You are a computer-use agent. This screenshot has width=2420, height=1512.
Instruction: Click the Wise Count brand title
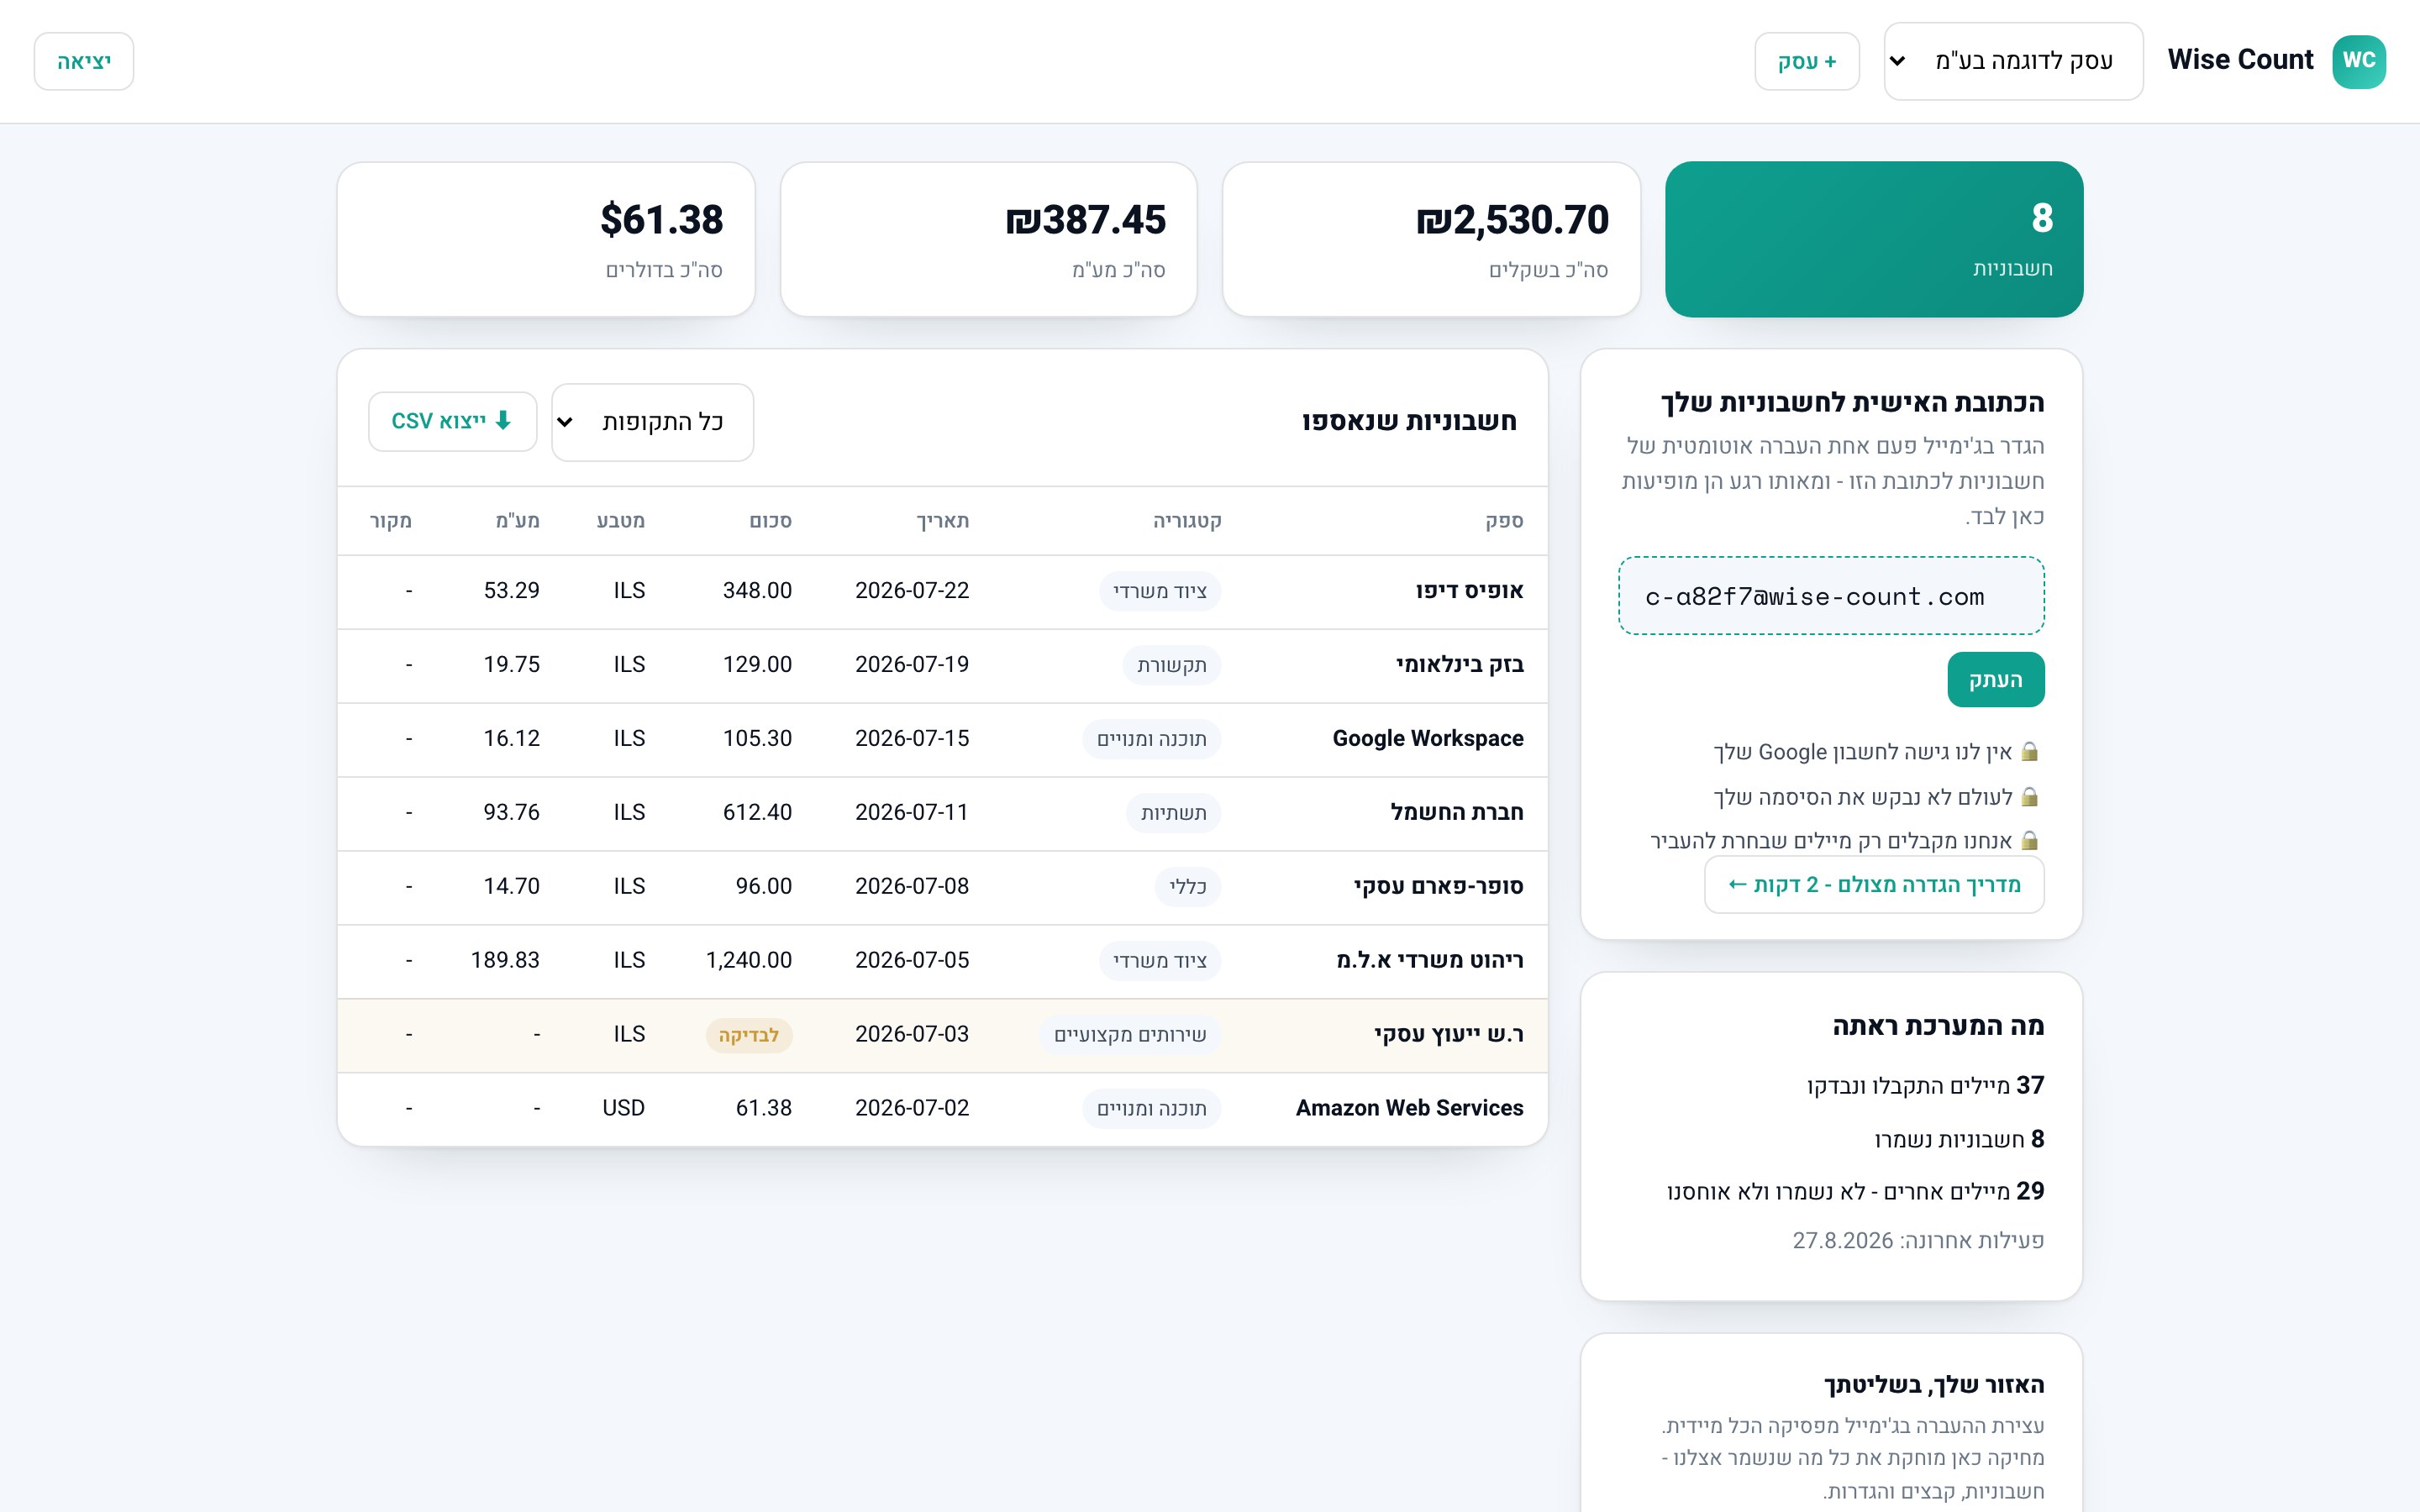pyautogui.click(x=2240, y=60)
